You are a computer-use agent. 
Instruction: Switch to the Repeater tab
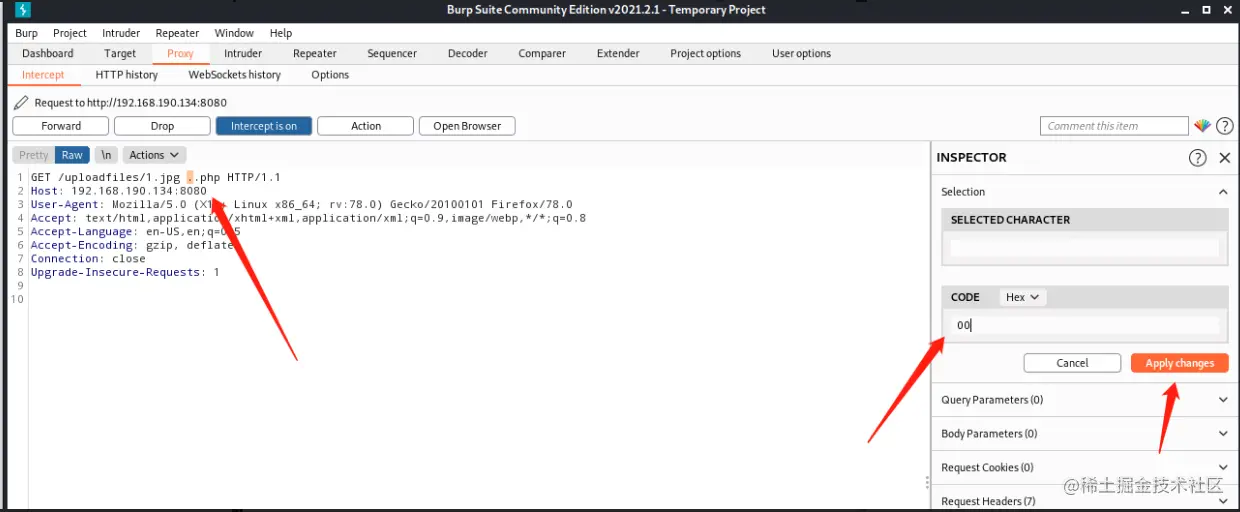(315, 54)
